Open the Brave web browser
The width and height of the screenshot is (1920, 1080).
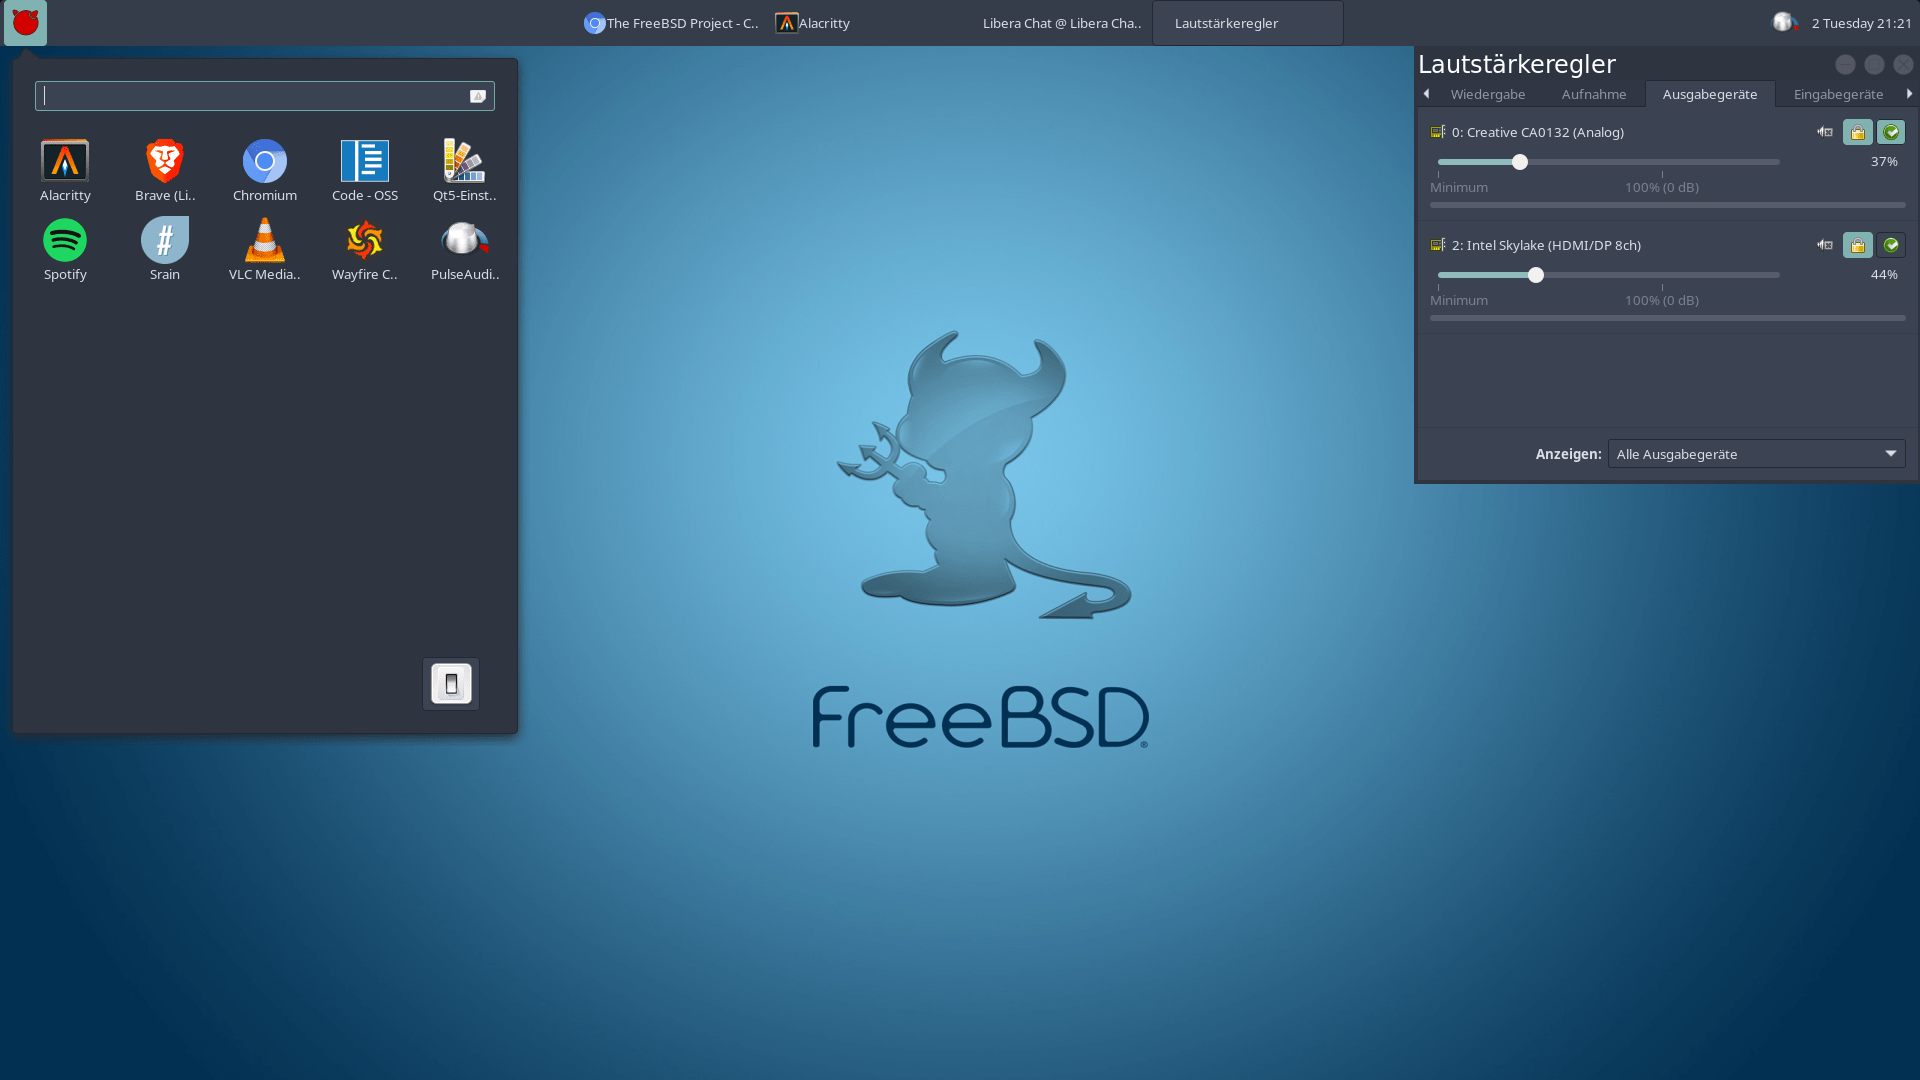click(x=164, y=166)
